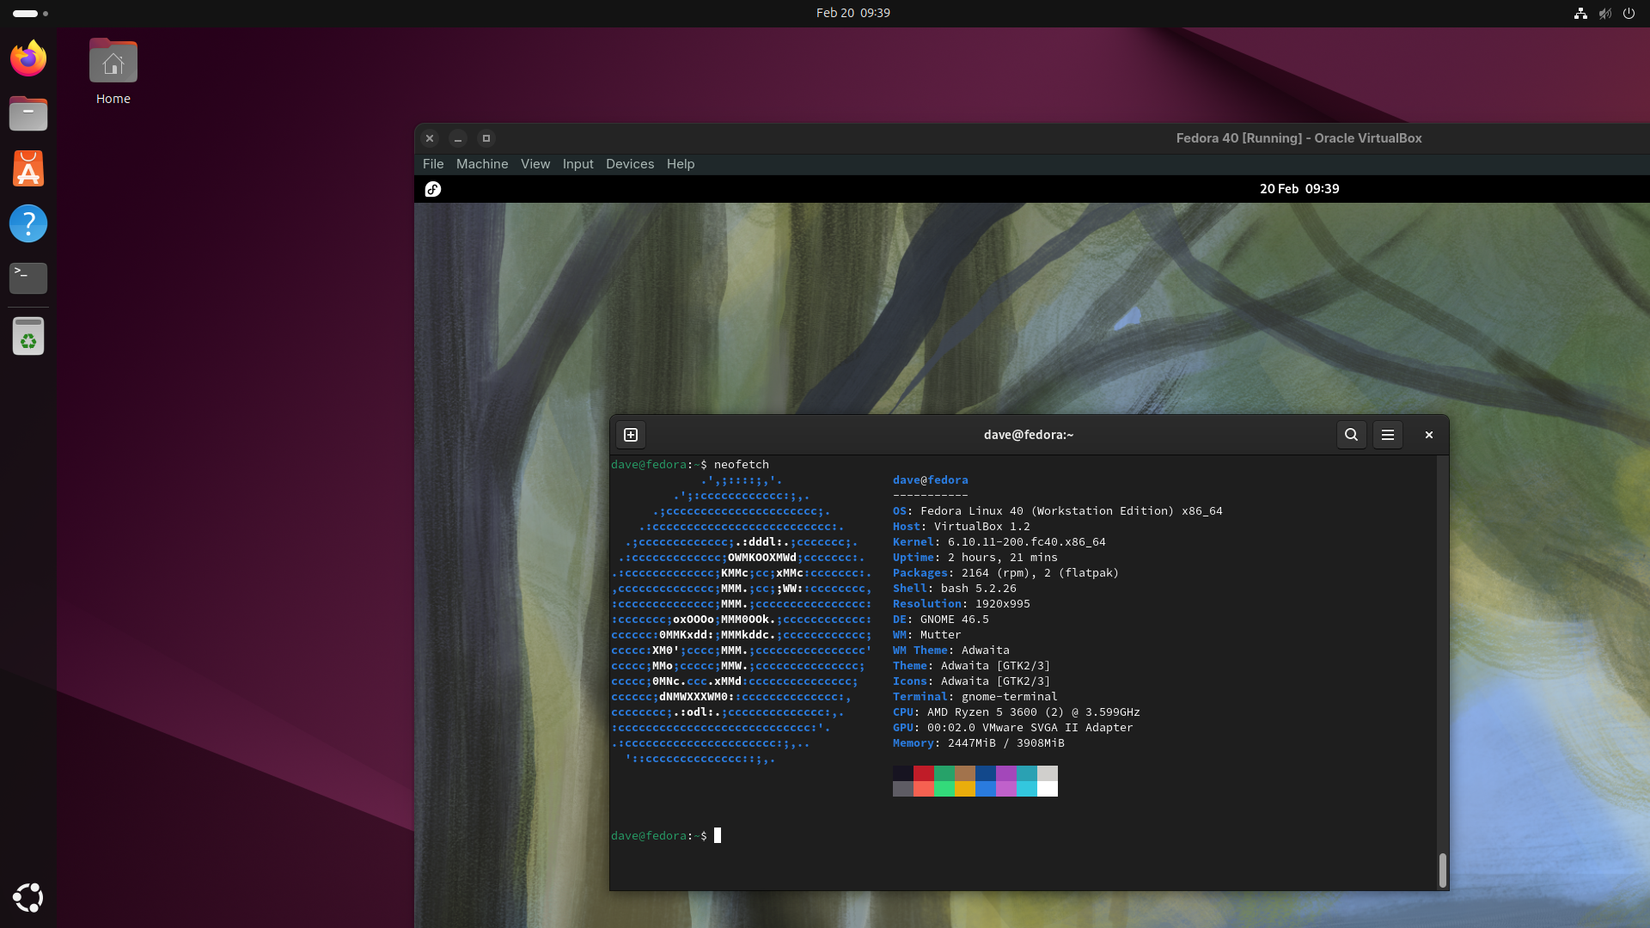Open the Help app from the dock
The width and height of the screenshot is (1650, 928).
pyautogui.click(x=28, y=223)
